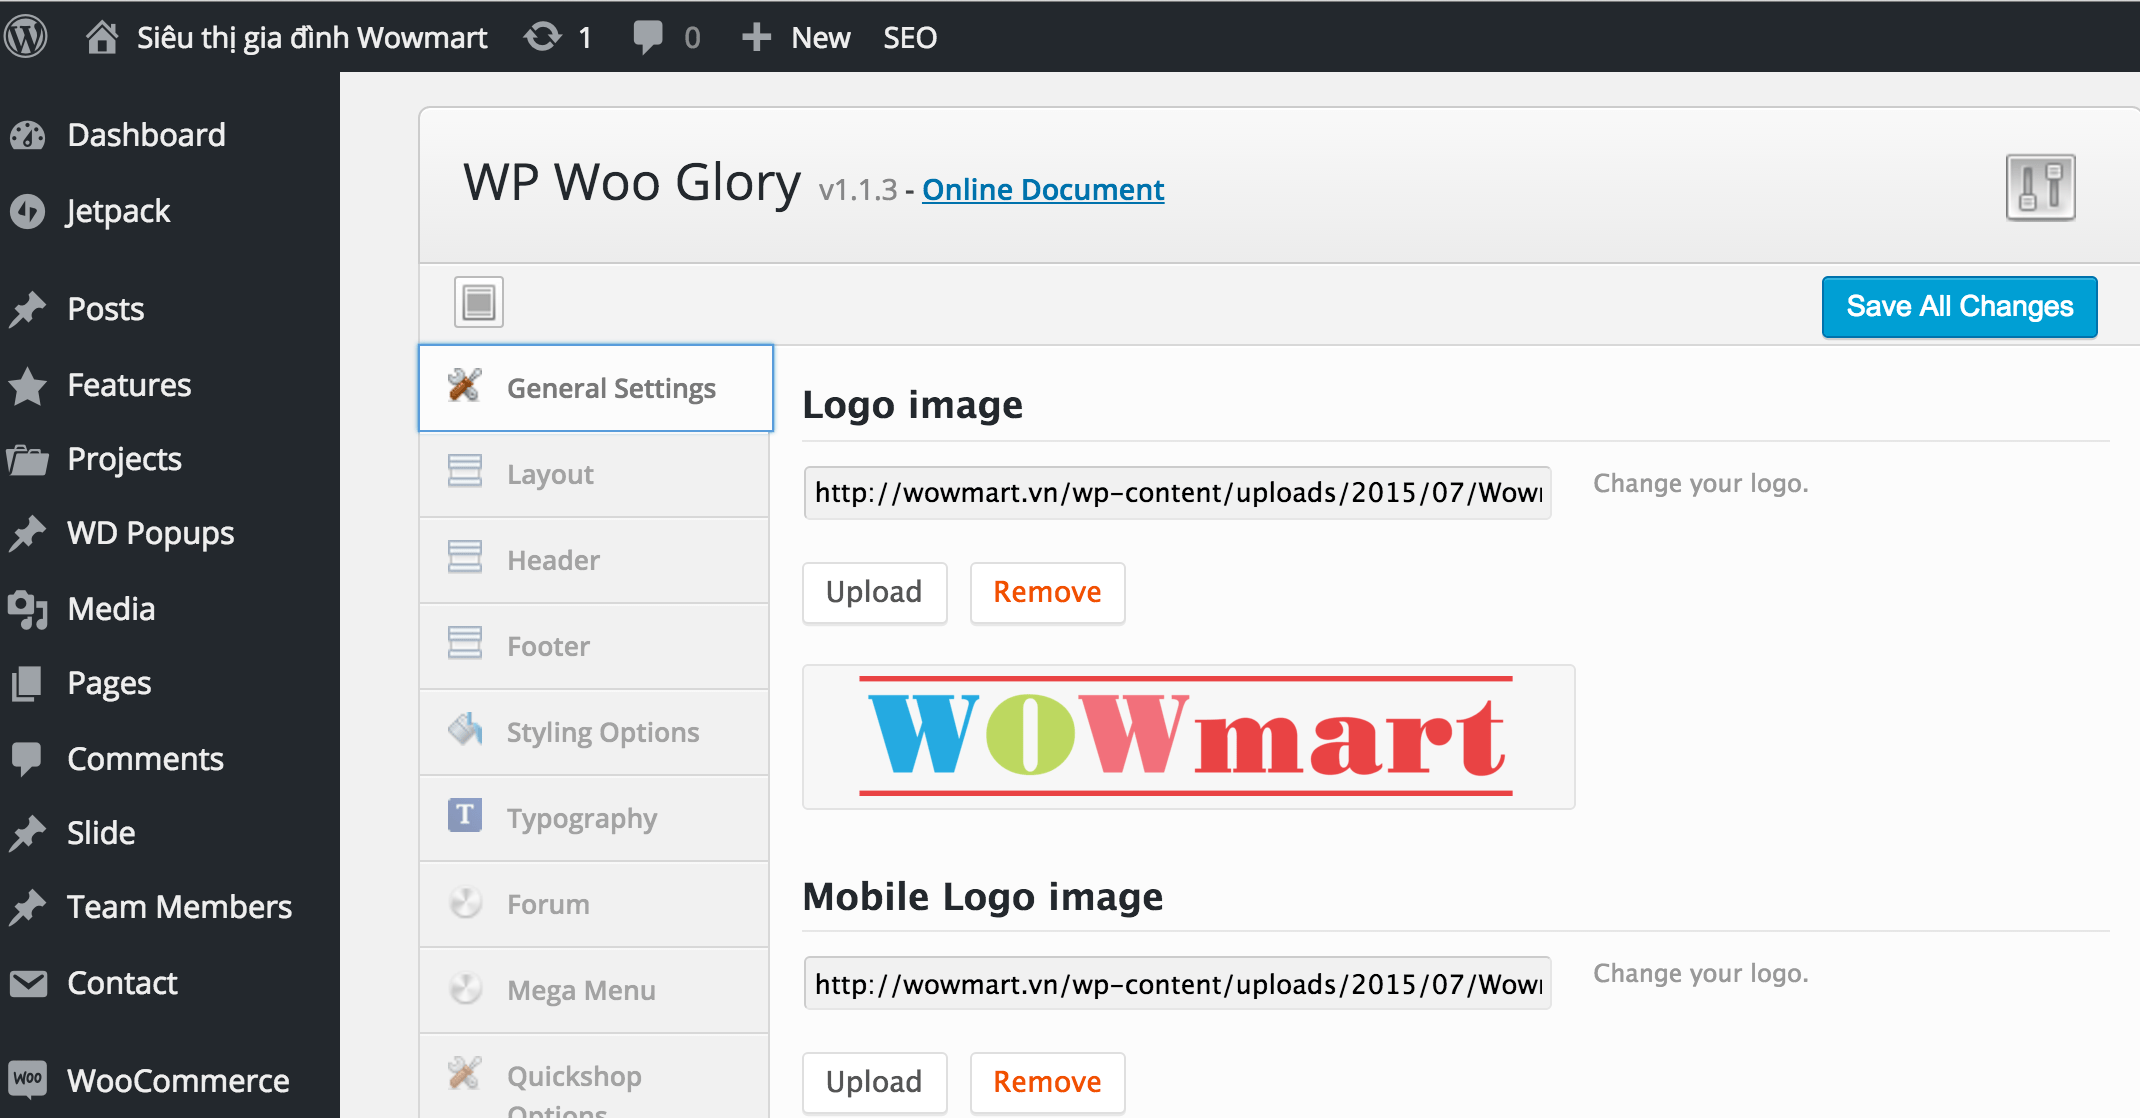Open the Footer settings tab
This screenshot has width=2140, height=1118.
click(x=594, y=646)
